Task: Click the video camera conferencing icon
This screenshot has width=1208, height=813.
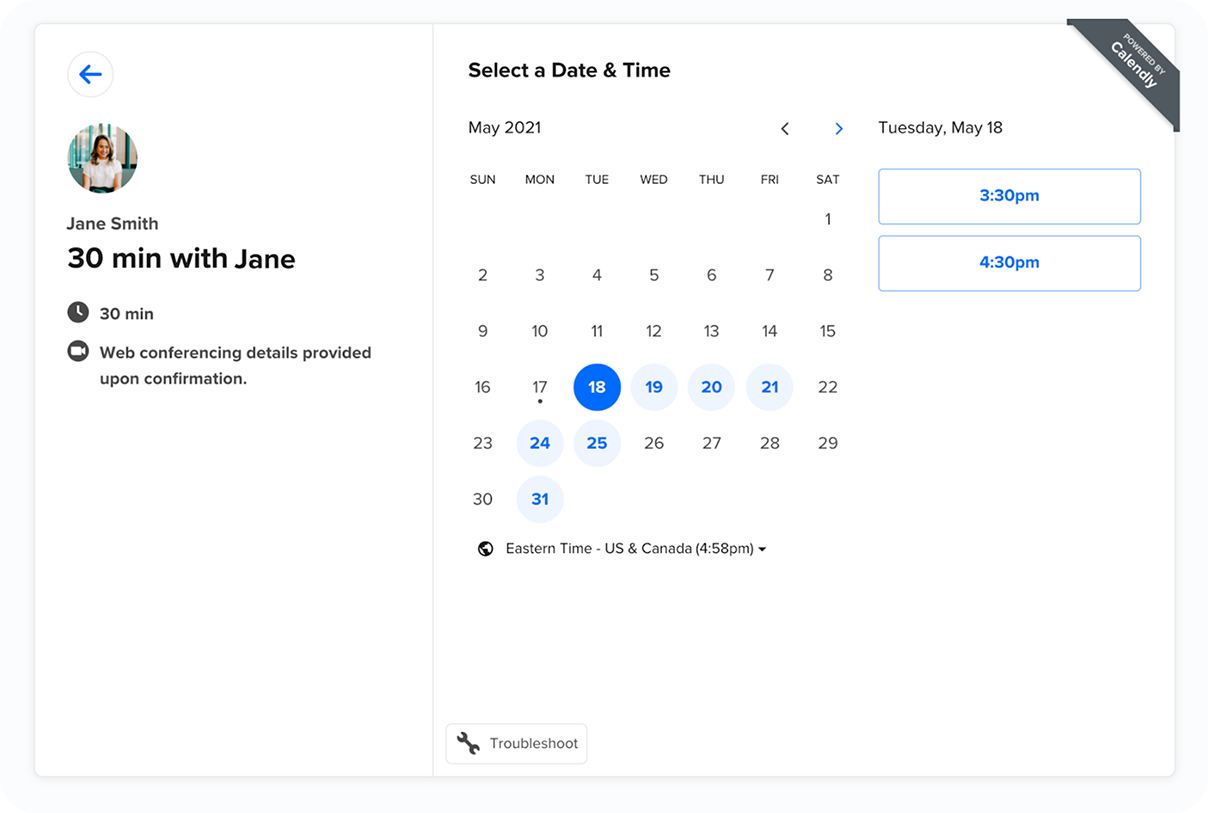Action: pyautogui.click(x=78, y=352)
